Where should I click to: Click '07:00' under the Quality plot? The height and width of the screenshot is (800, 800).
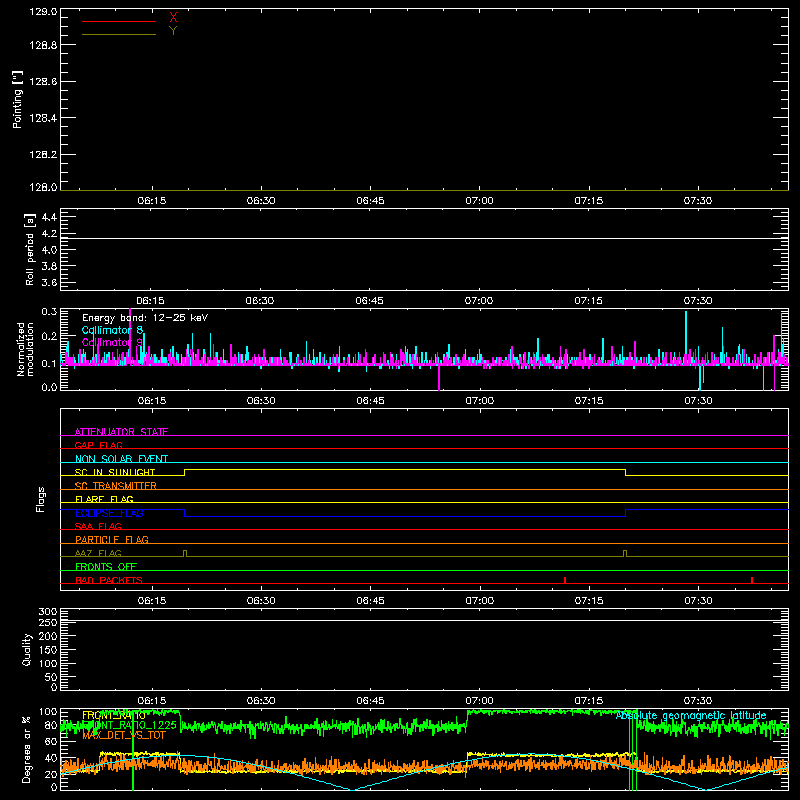(x=479, y=701)
